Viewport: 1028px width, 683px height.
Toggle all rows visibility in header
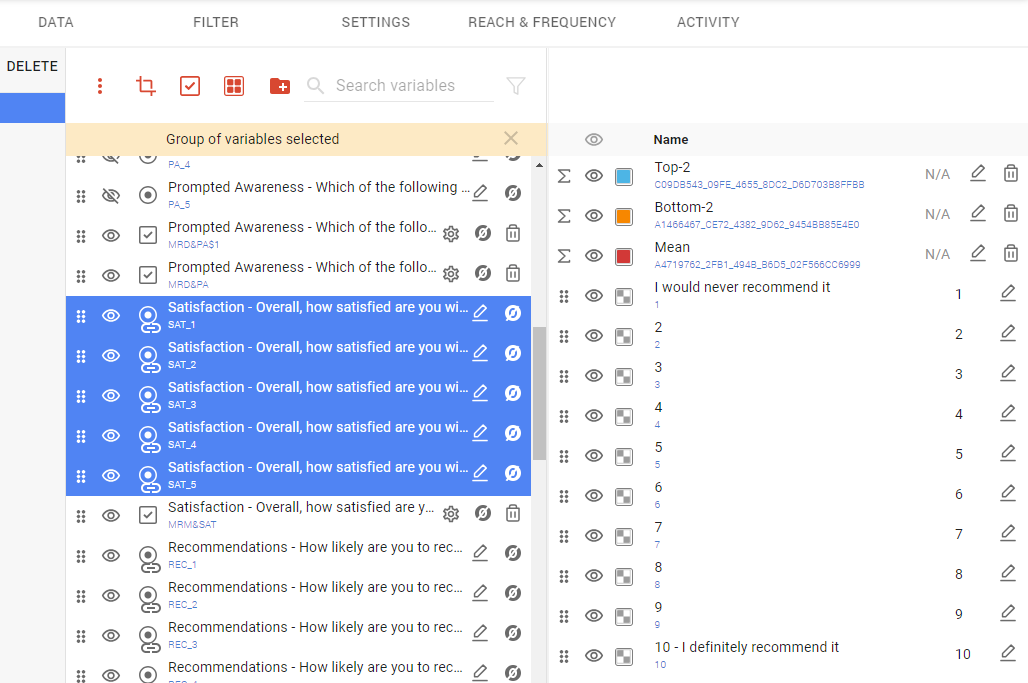click(594, 140)
